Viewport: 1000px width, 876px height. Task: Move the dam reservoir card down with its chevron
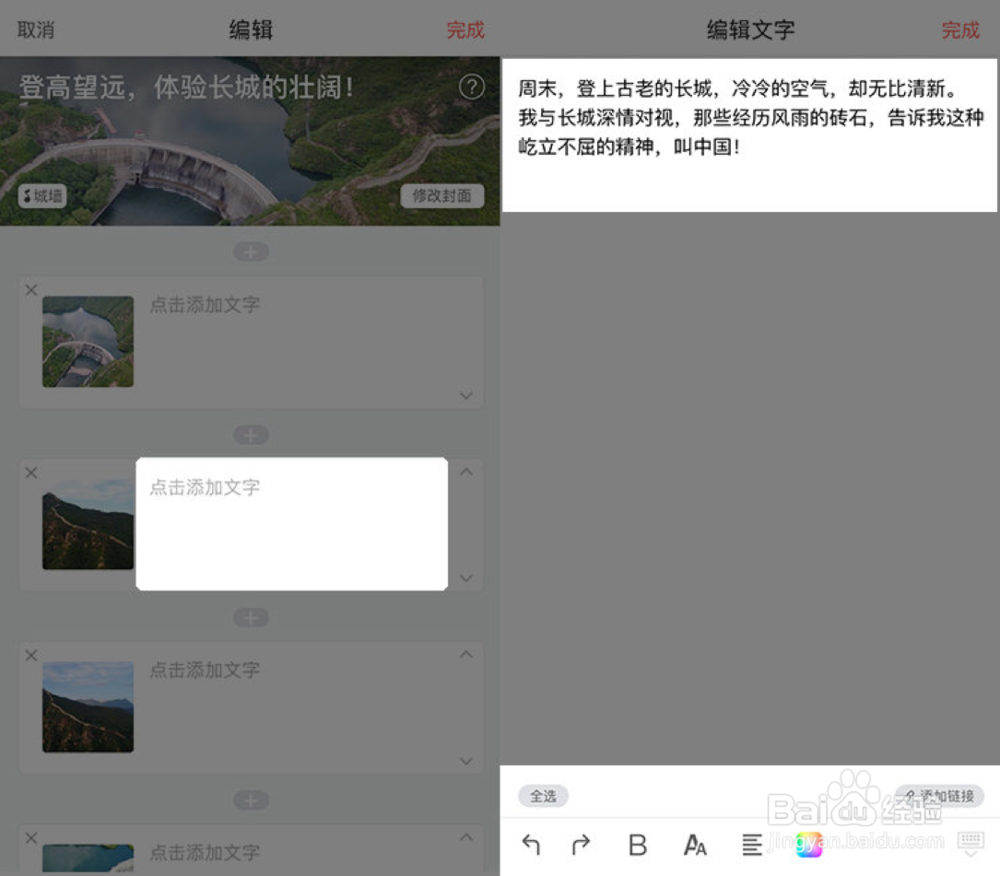point(466,395)
